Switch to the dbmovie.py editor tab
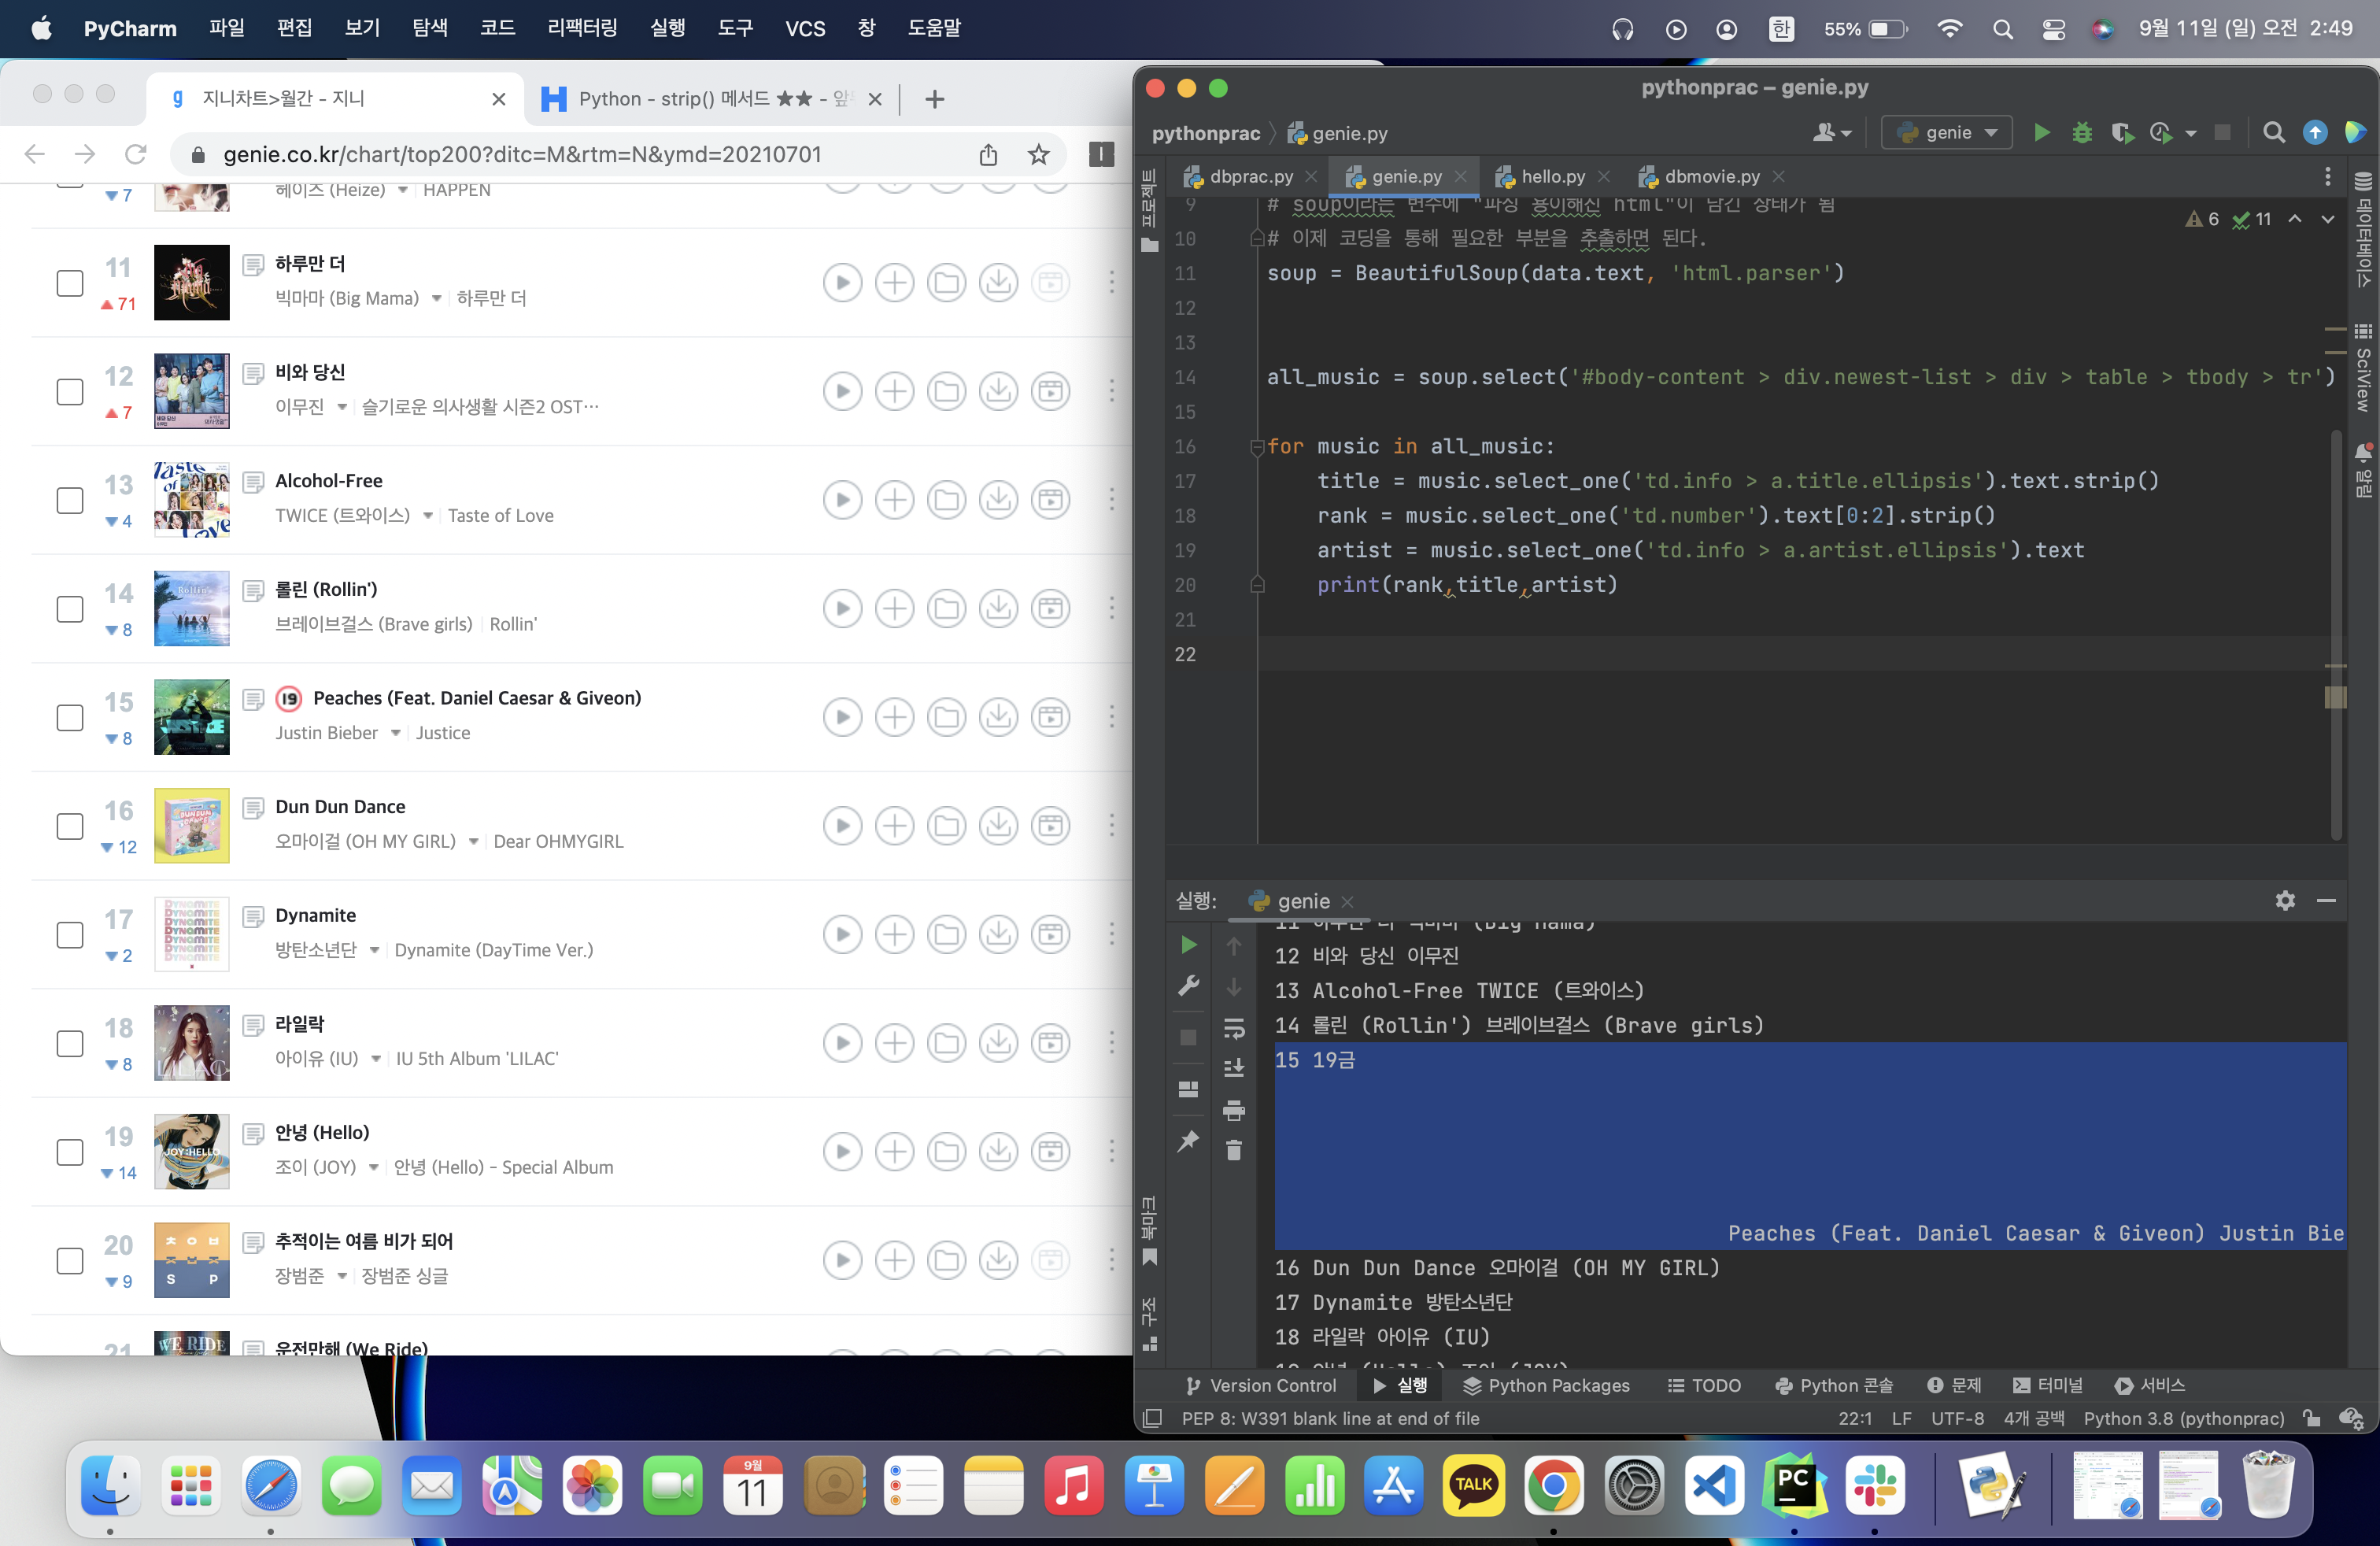 click(1711, 177)
